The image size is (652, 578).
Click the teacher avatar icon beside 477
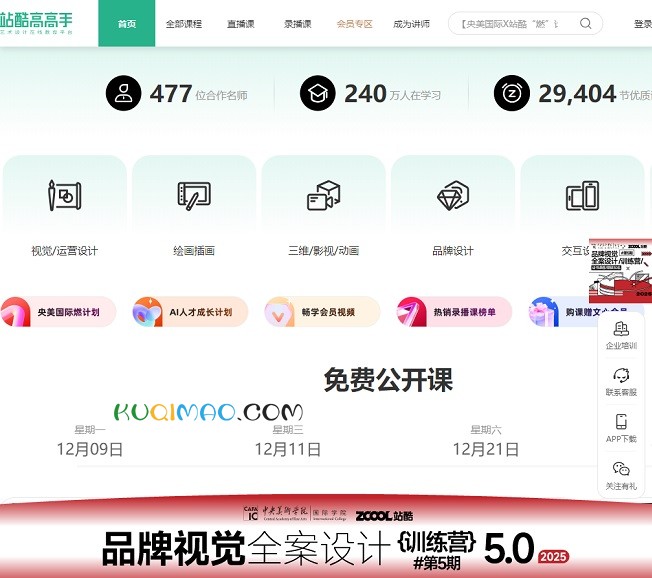[x=123, y=93]
